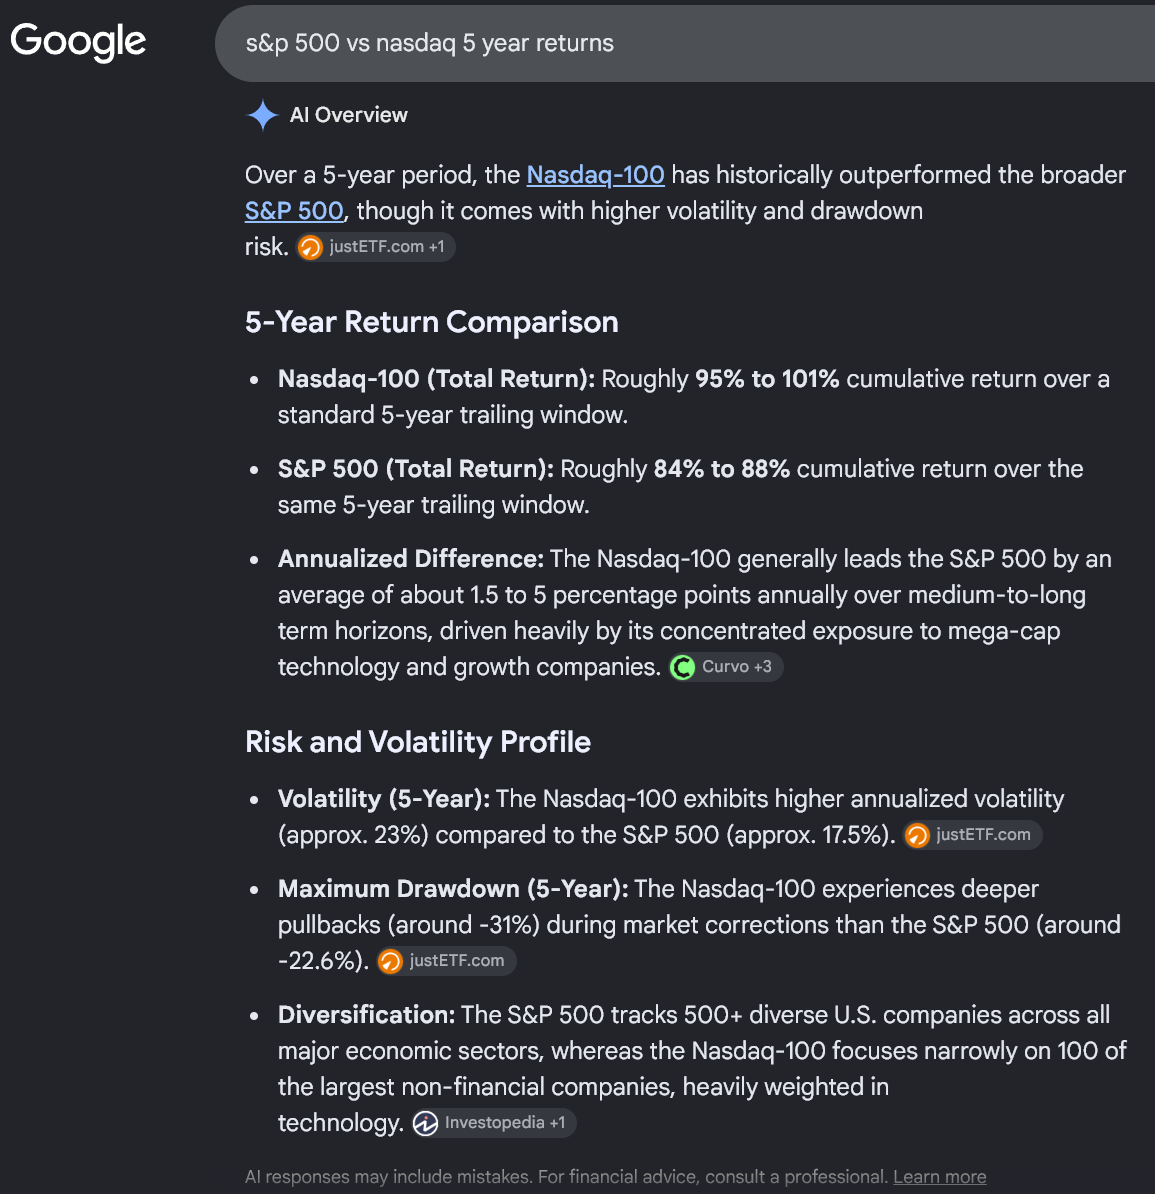Click the justETF.com chip after volatility line
This screenshot has width=1155, height=1194.
(972, 835)
